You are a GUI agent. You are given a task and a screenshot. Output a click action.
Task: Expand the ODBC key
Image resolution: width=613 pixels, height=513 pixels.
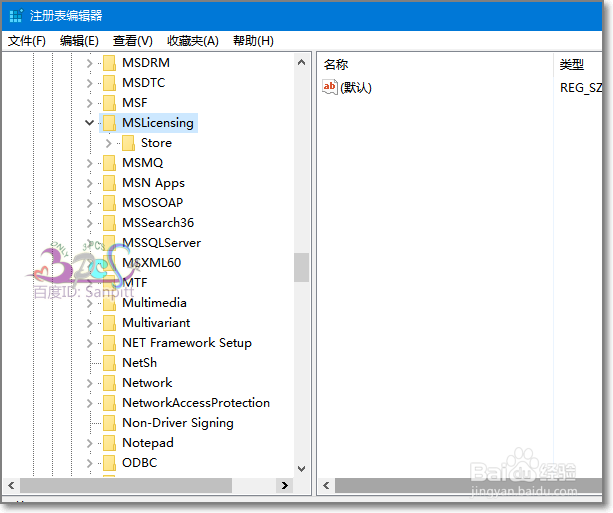coord(90,463)
